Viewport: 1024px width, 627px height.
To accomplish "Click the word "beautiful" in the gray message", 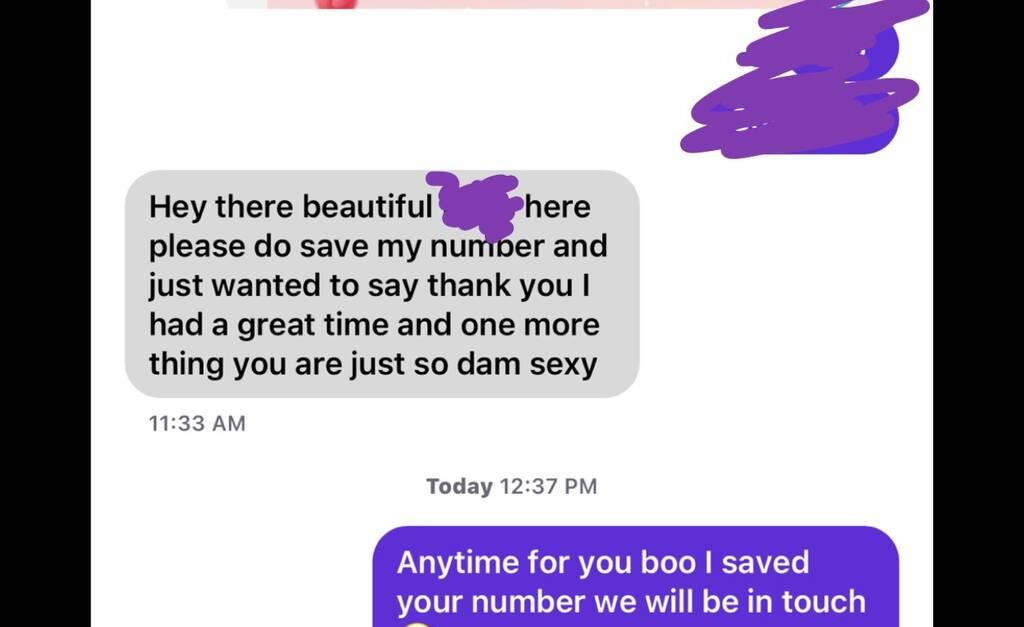I will pos(367,207).
